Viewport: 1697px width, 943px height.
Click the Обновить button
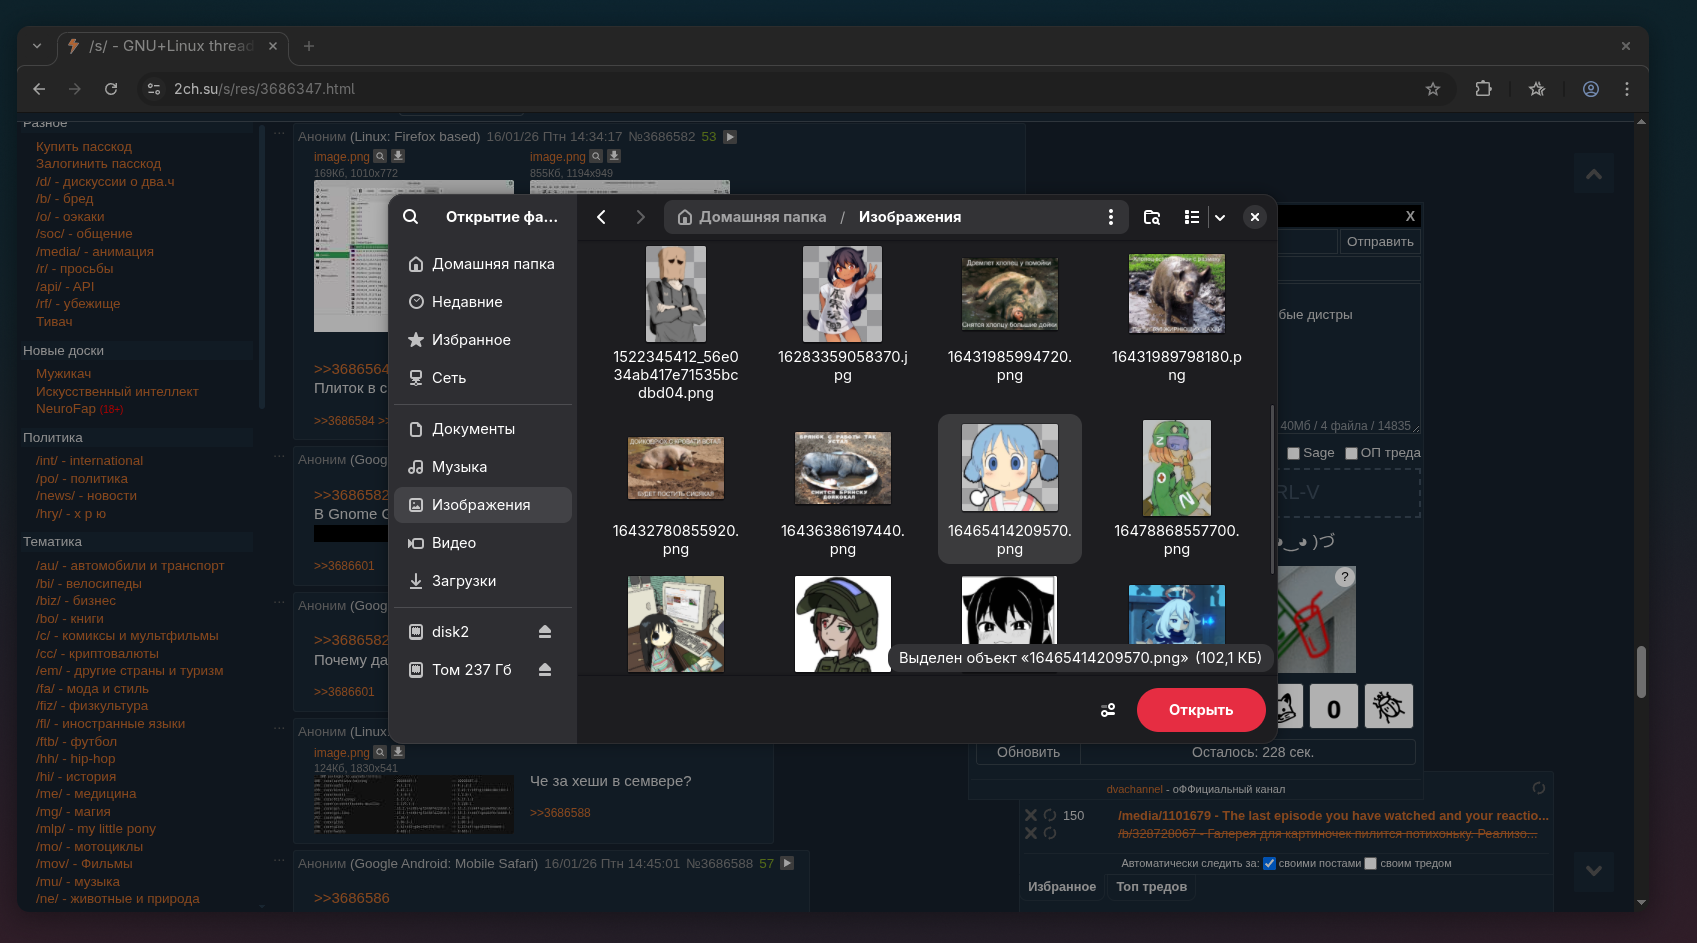[1028, 752]
